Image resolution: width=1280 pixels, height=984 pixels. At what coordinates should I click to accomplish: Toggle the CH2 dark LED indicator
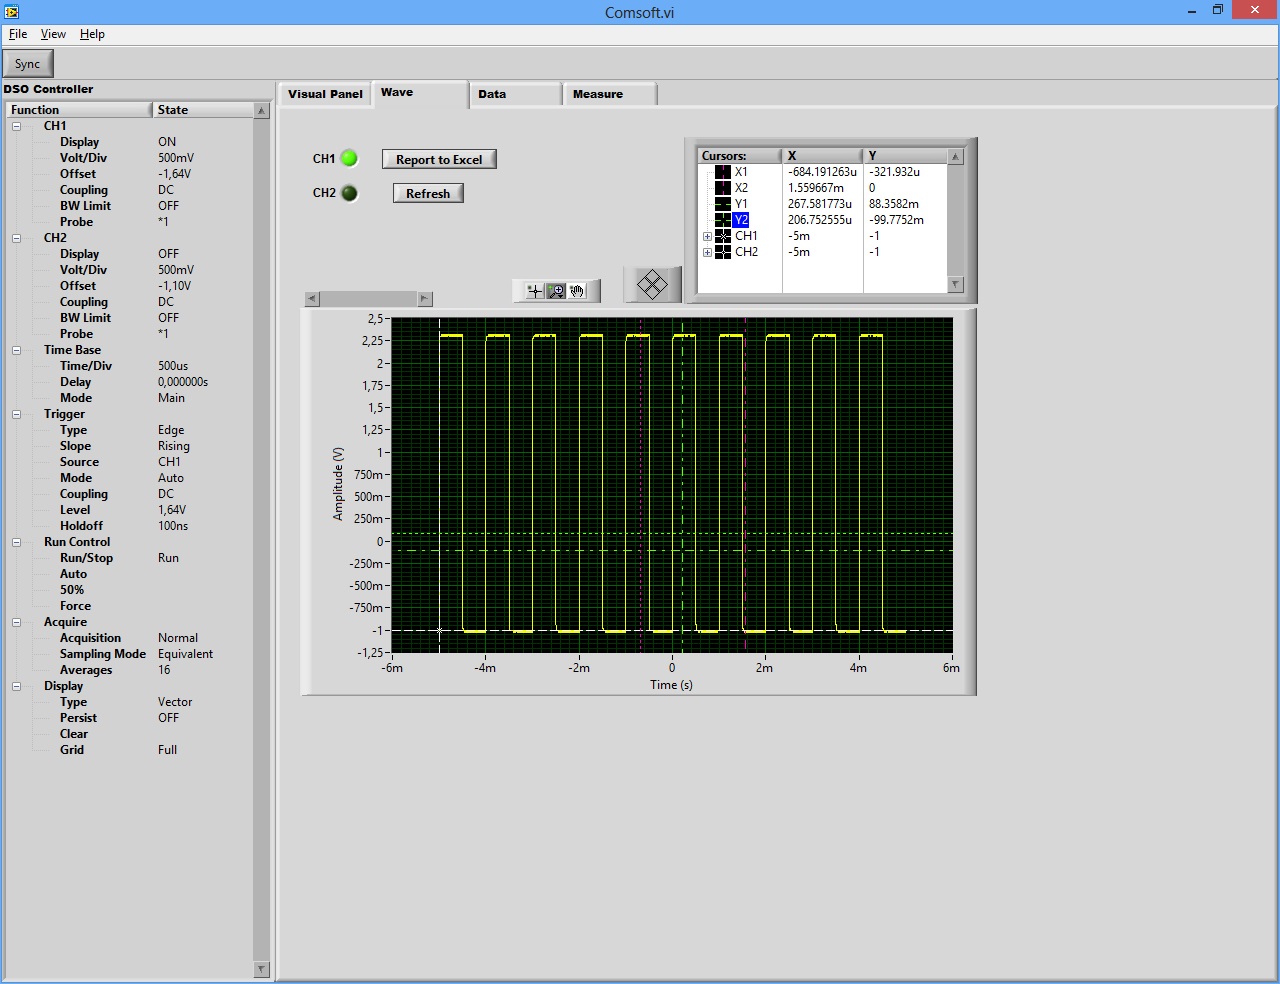(x=349, y=193)
